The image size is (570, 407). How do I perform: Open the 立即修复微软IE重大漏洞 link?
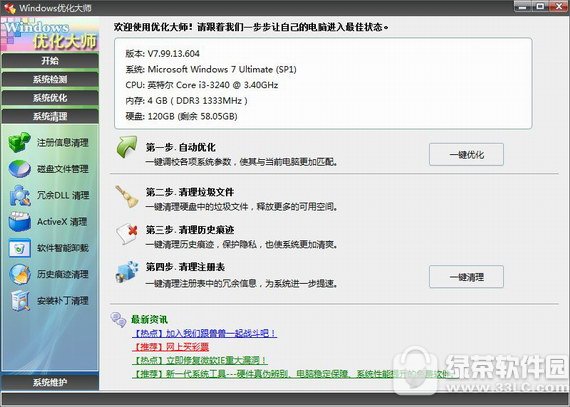pyautogui.click(x=200, y=360)
